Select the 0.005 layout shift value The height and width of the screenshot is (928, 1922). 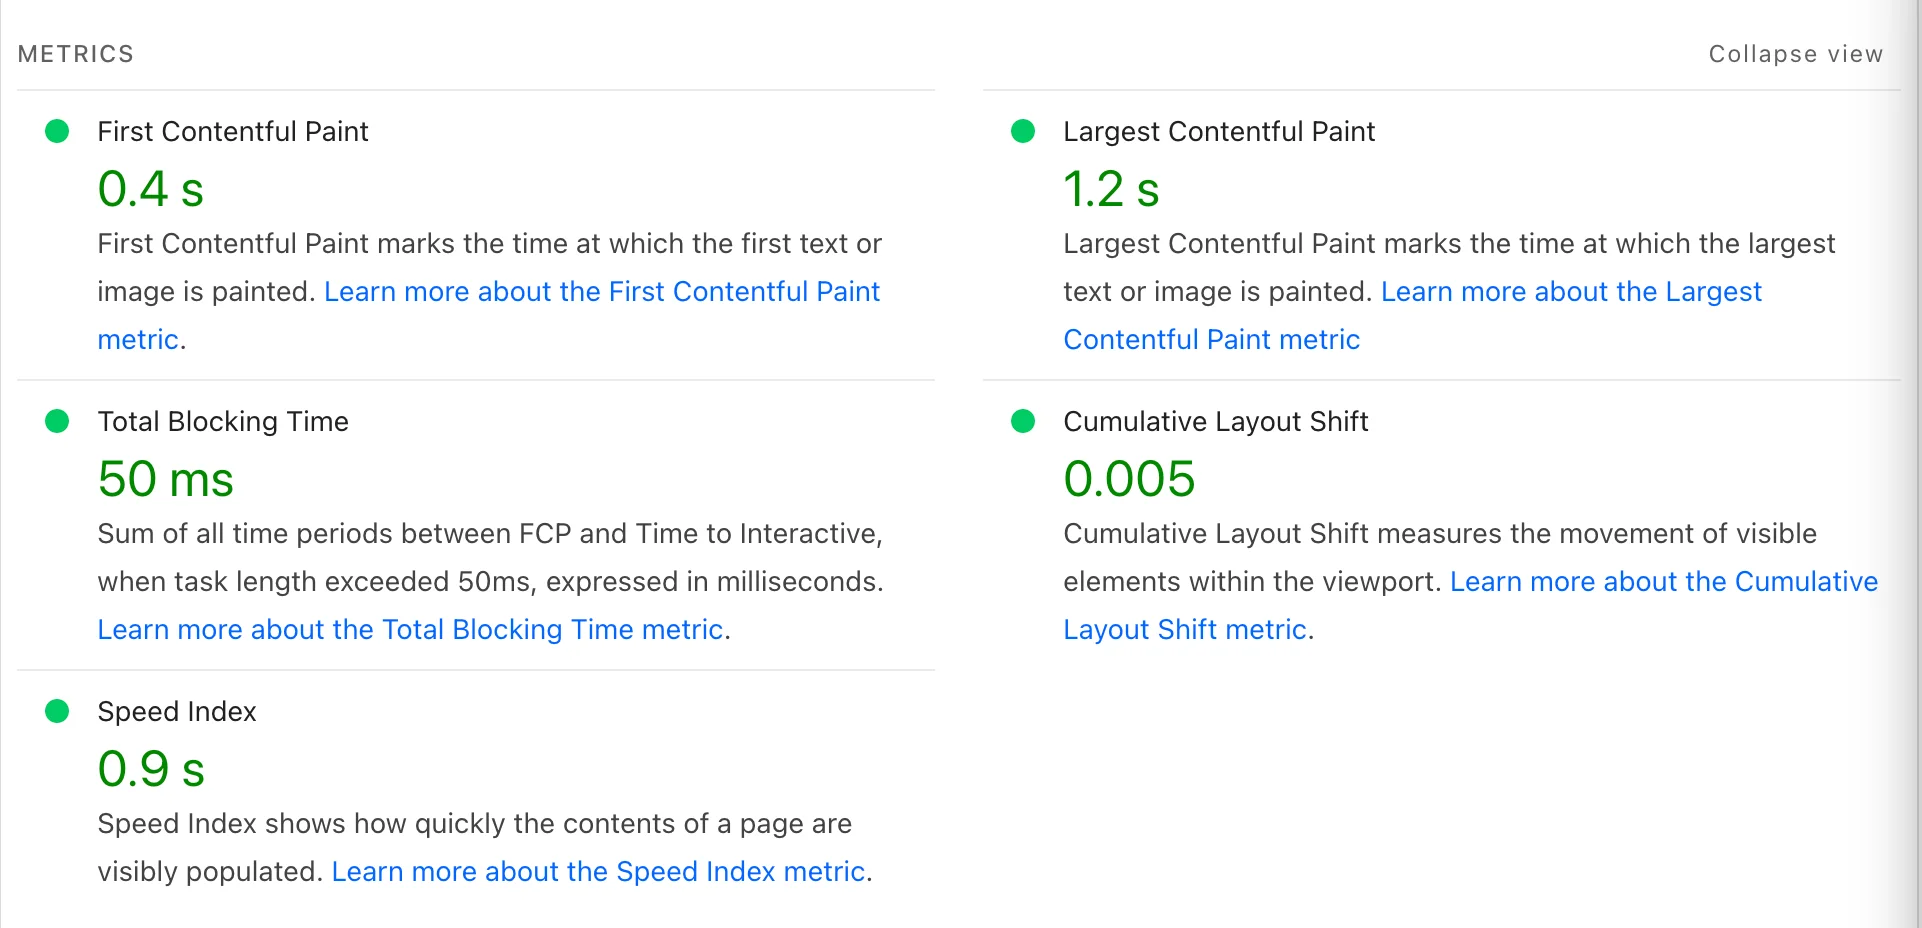[1129, 479]
